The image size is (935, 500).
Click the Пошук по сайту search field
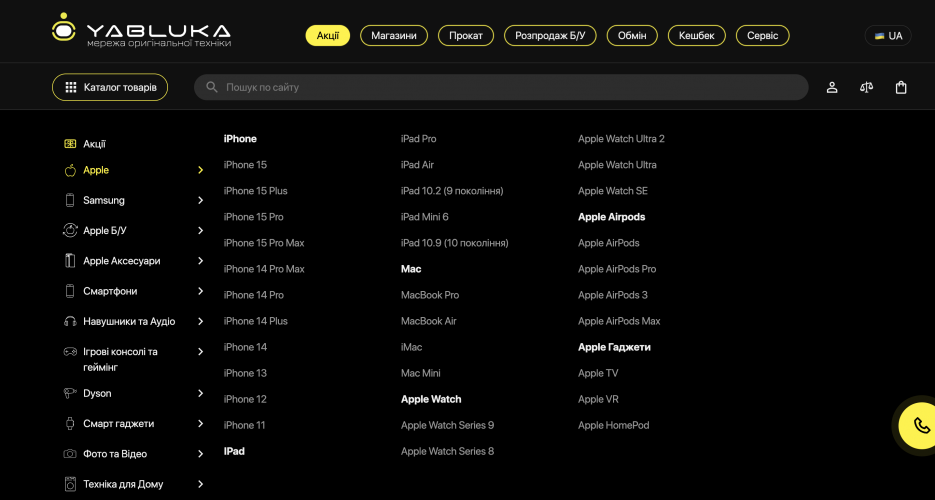coord(501,88)
